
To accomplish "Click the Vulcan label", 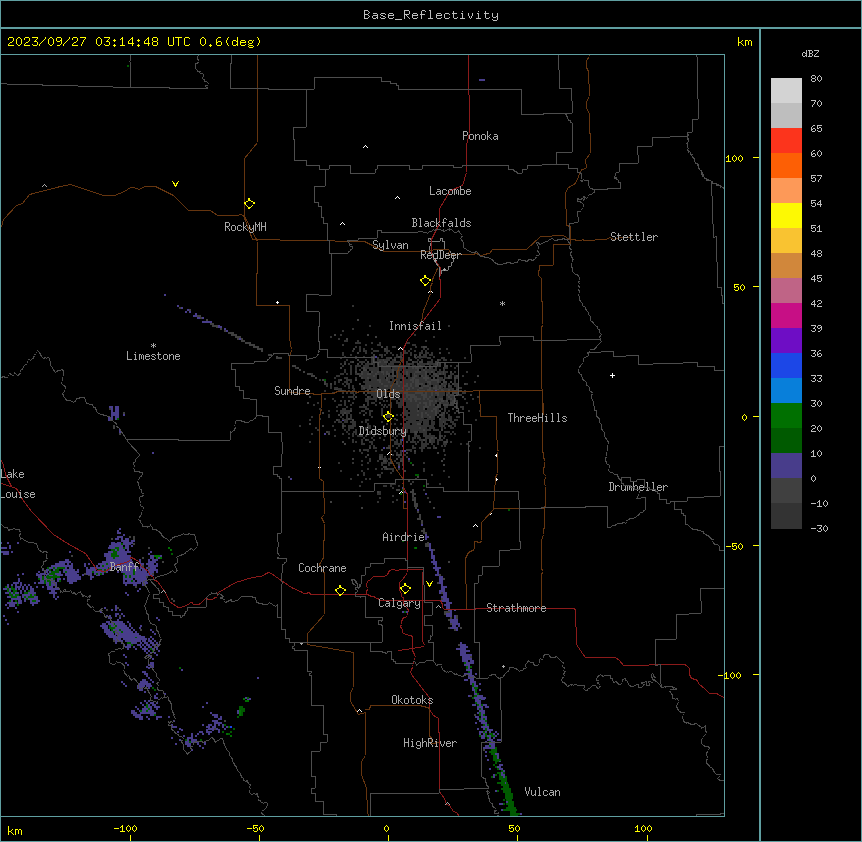I will (x=543, y=792).
